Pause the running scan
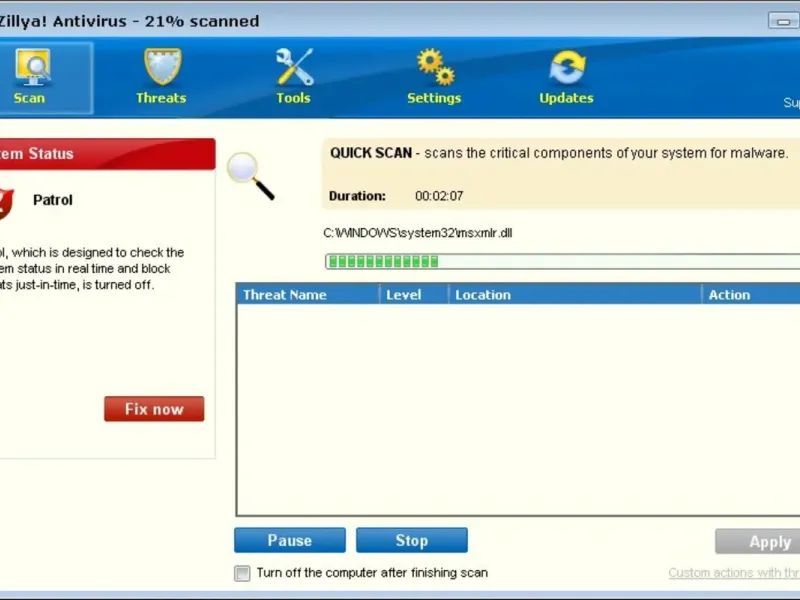Image resolution: width=800 pixels, height=600 pixels. coord(290,540)
